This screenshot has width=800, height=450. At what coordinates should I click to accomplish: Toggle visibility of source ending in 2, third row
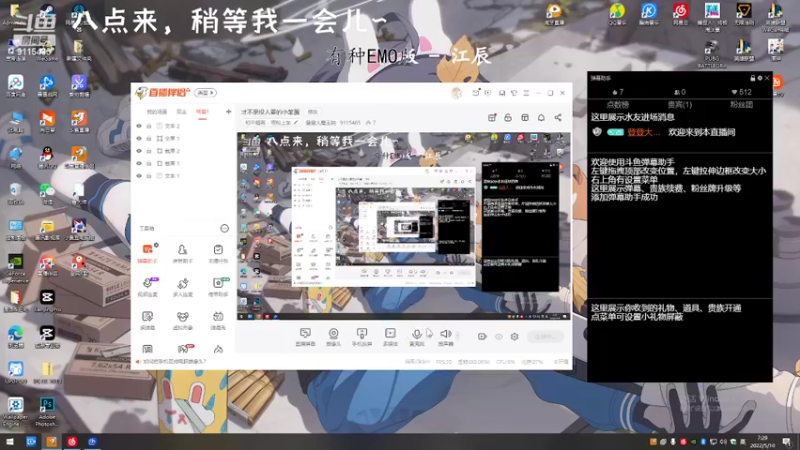(x=139, y=151)
